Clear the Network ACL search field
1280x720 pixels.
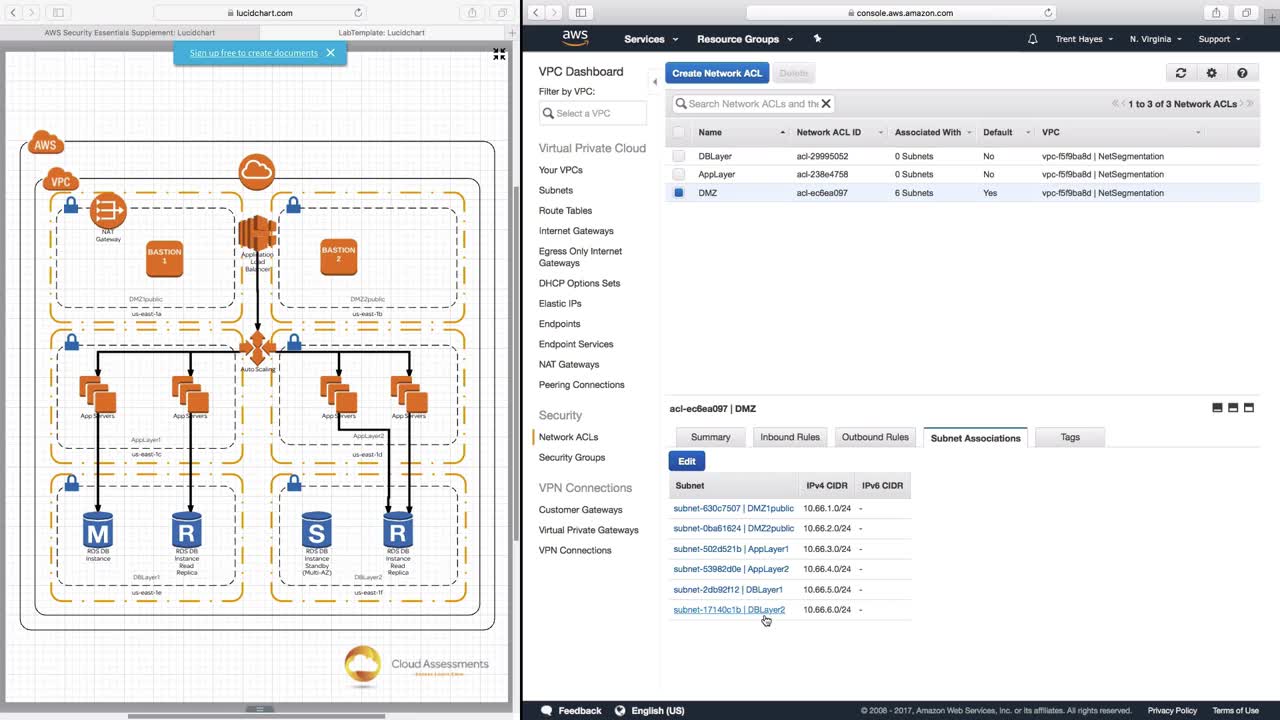tap(826, 104)
